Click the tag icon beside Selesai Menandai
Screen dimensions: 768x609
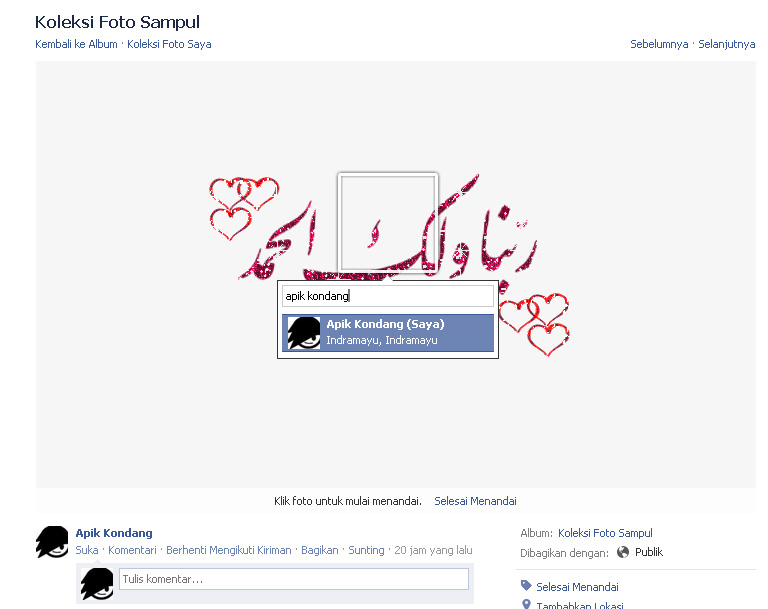tap(527, 585)
